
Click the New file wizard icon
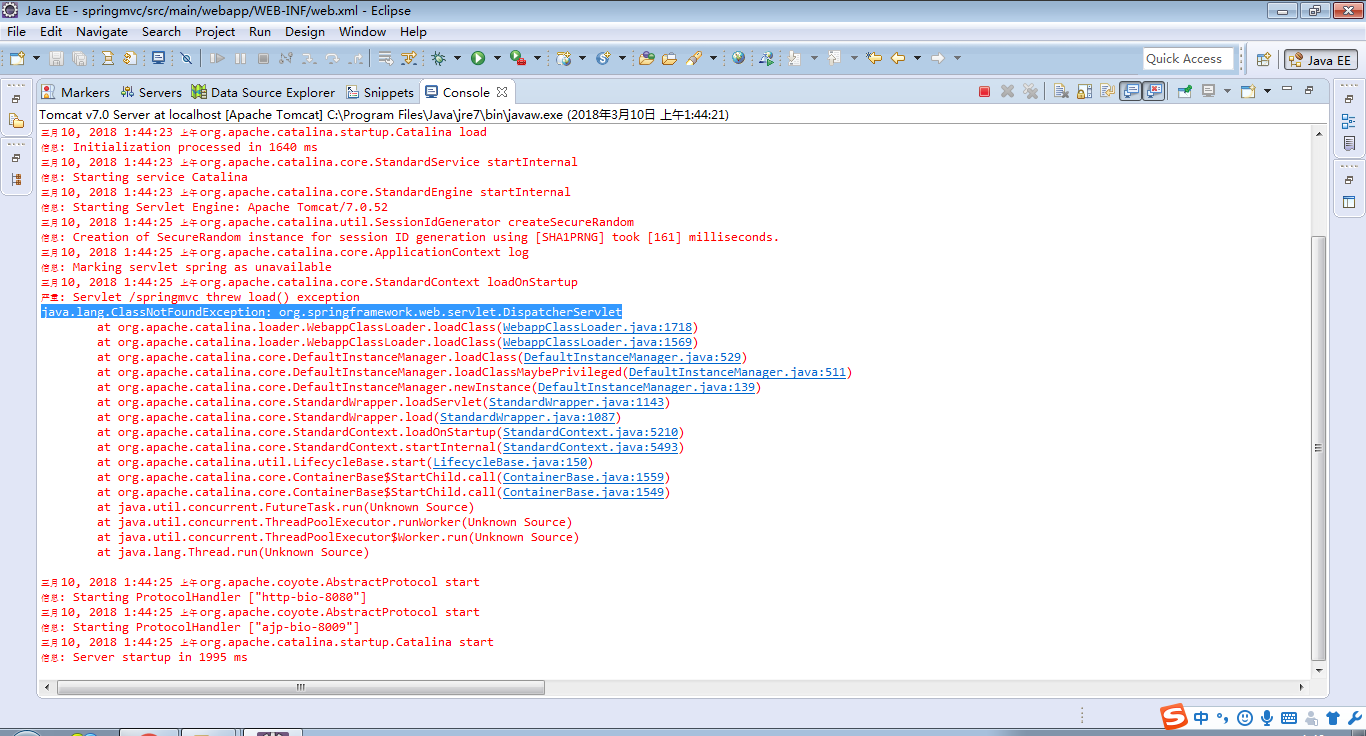tap(17, 59)
